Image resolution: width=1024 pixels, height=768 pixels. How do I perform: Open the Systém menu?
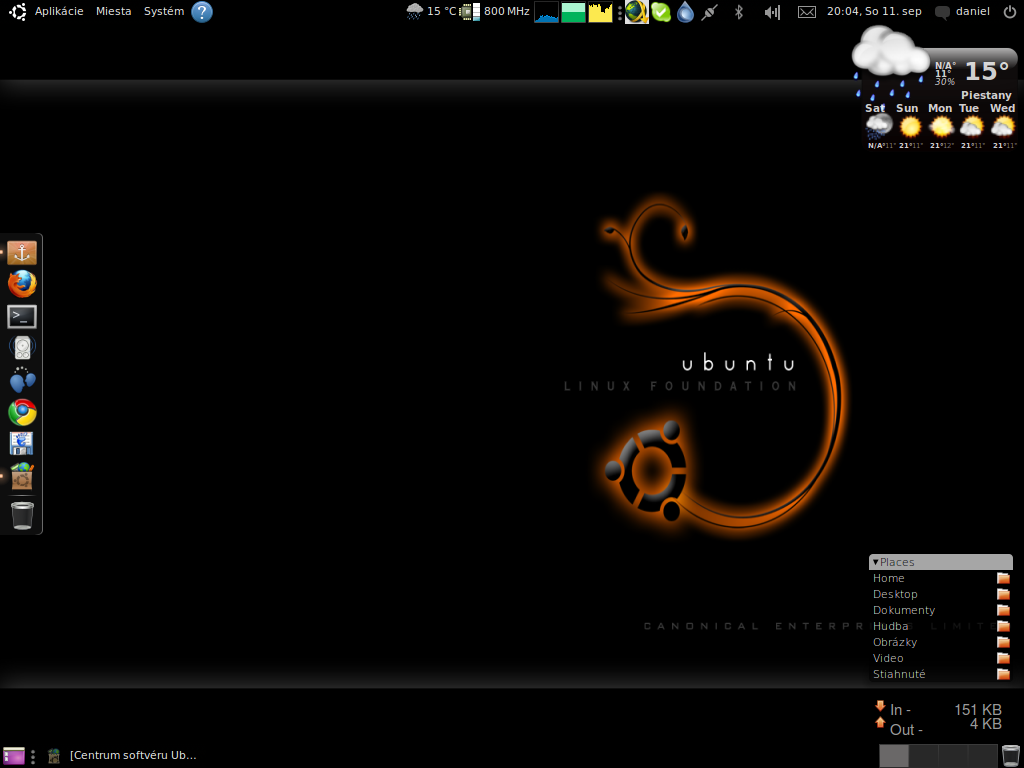coord(164,11)
